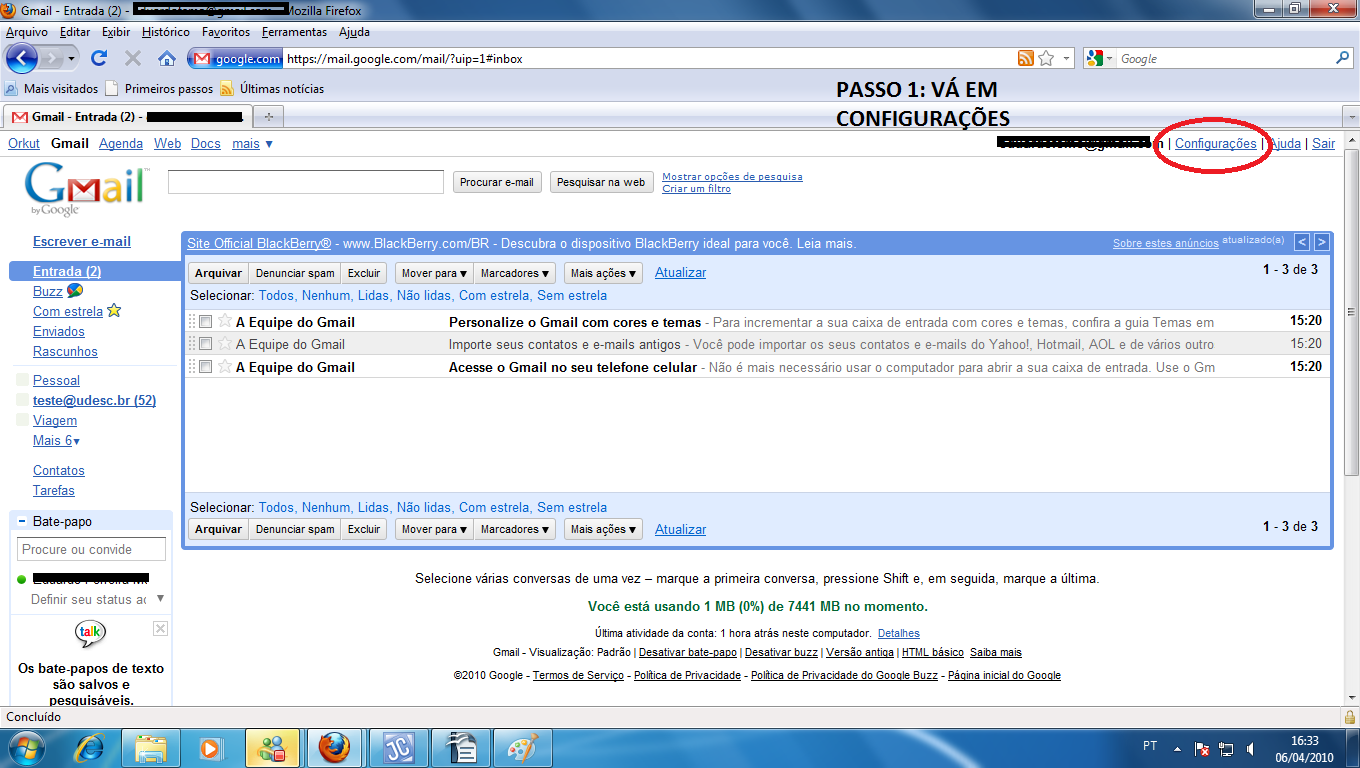Click Pesquisar na web button
The image size is (1360, 768).
coord(601,182)
